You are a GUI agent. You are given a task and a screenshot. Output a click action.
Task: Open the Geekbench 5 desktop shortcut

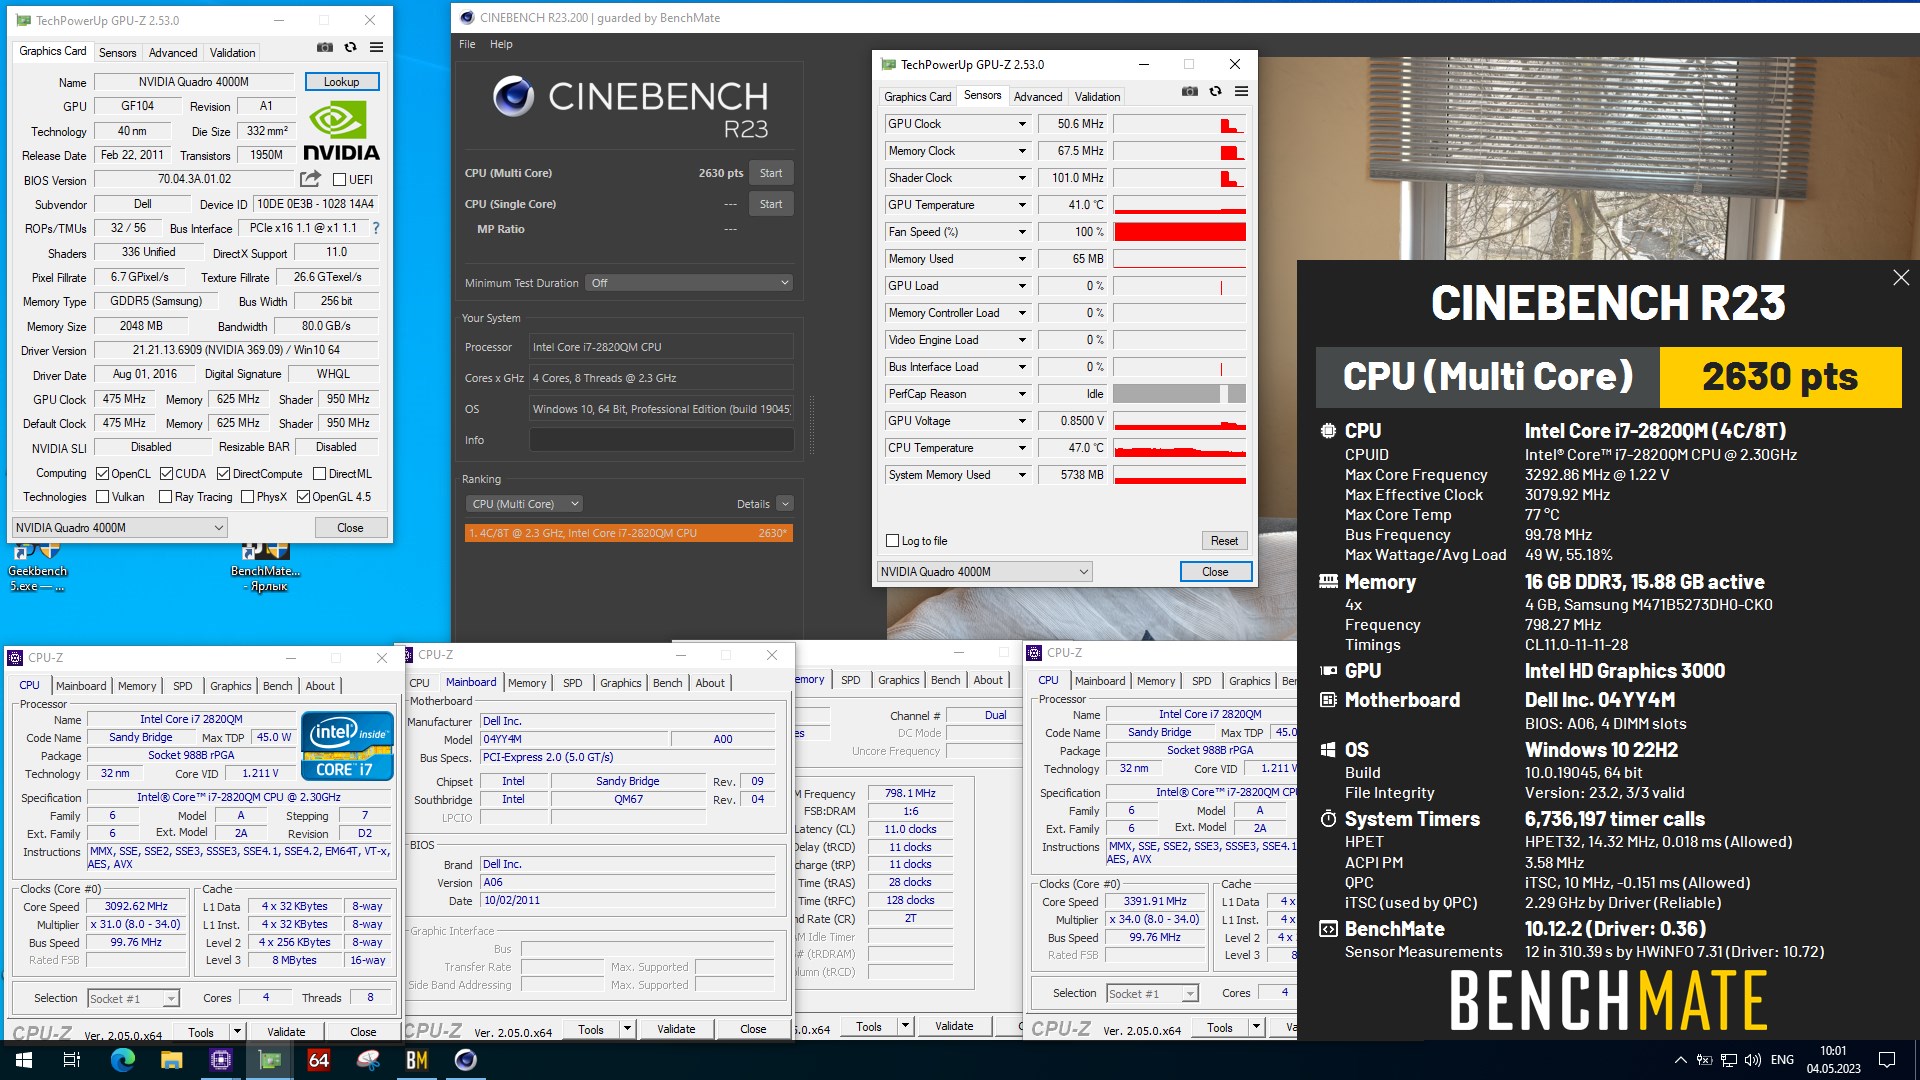click(37, 567)
